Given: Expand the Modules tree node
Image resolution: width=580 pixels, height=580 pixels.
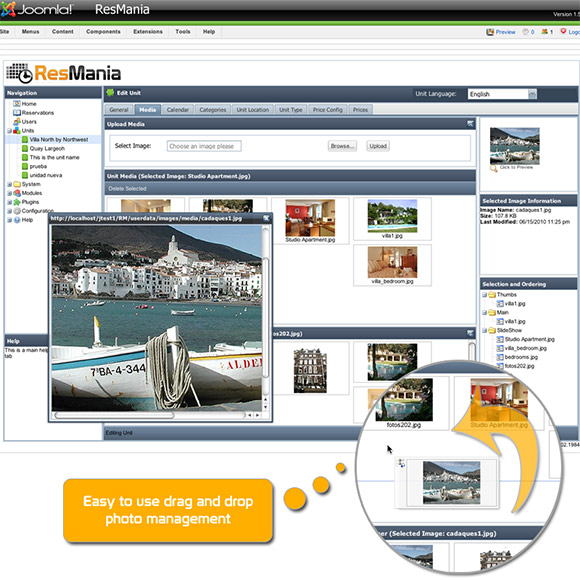Looking at the screenshot, I should click(9, 193).
